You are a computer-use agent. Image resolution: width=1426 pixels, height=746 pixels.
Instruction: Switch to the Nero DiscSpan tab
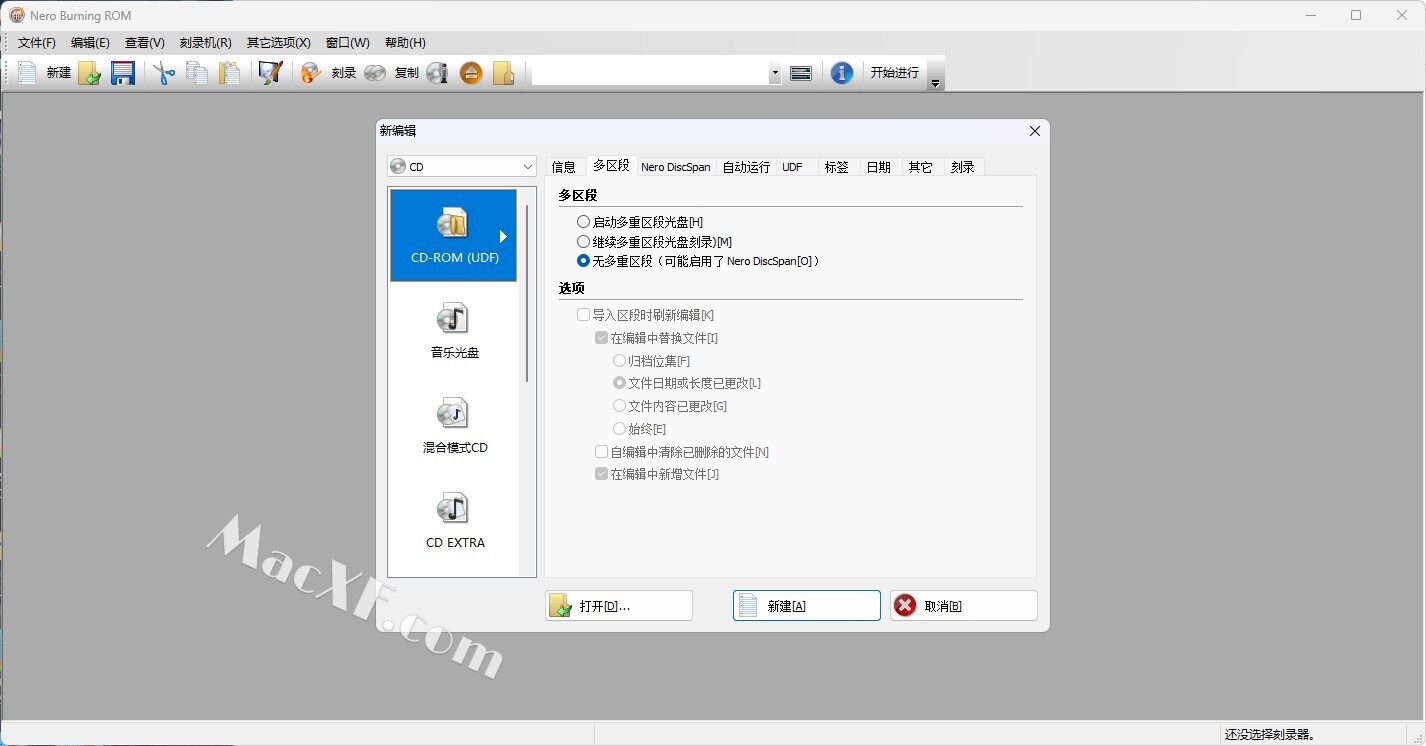point(676,167)
